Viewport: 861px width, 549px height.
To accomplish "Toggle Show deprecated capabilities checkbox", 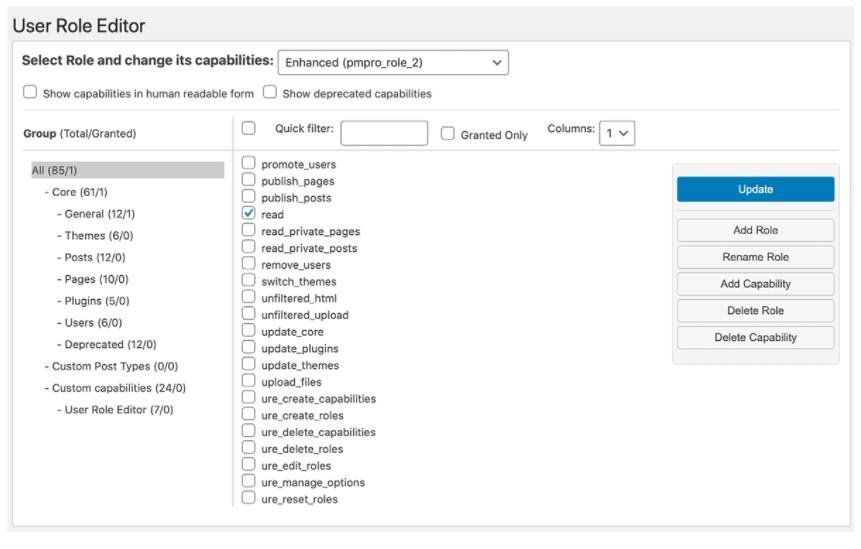I will pos(270,92).
